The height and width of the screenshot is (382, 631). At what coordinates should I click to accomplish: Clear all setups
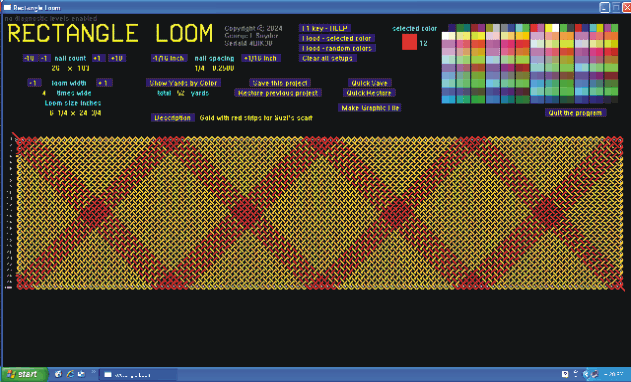tap(328, 58)
